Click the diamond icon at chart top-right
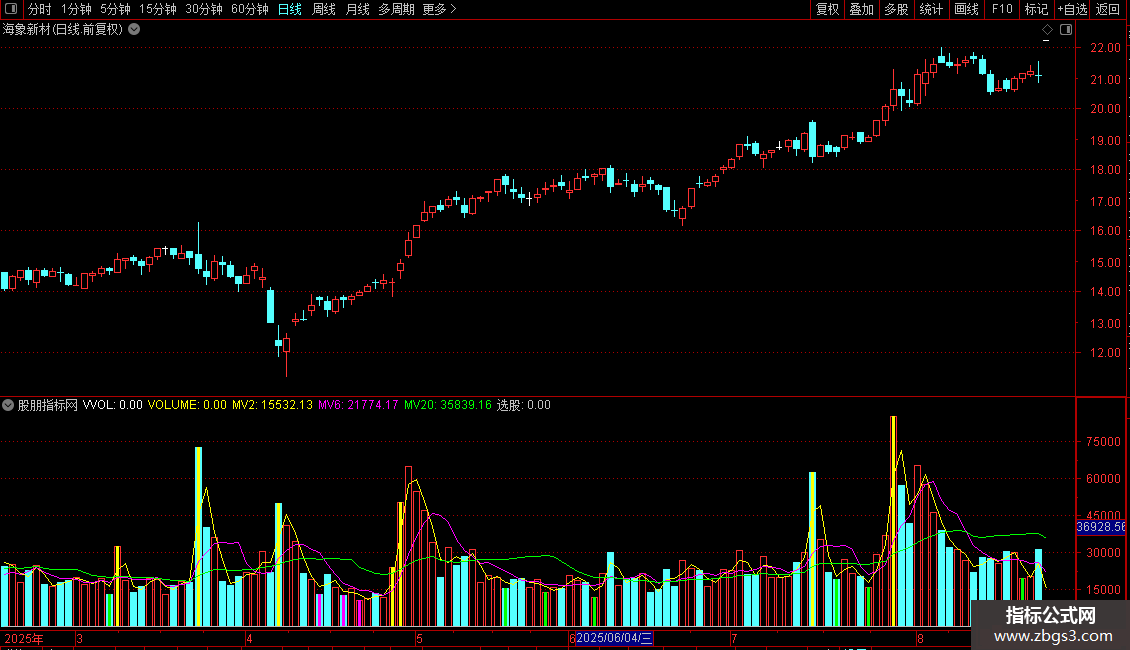Screen dimensions: 1130x650 (x=1047, y=30)
